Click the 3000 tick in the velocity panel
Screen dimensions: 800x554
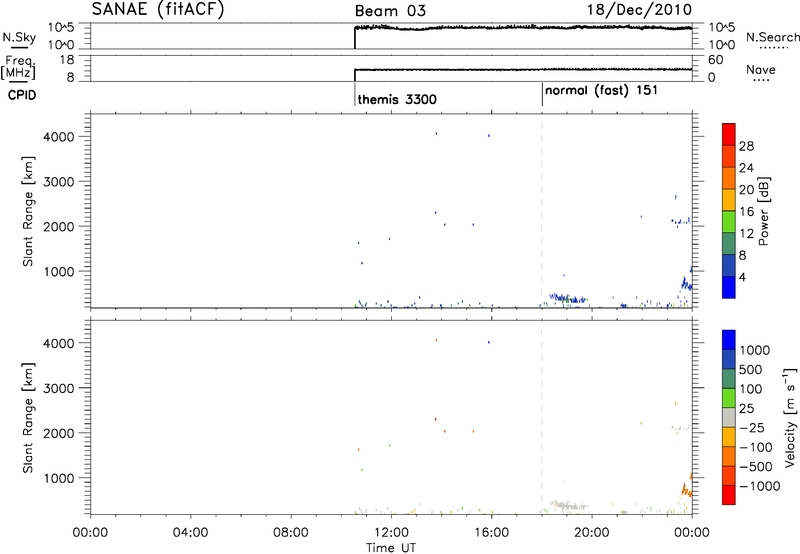[x=59, y=388]
